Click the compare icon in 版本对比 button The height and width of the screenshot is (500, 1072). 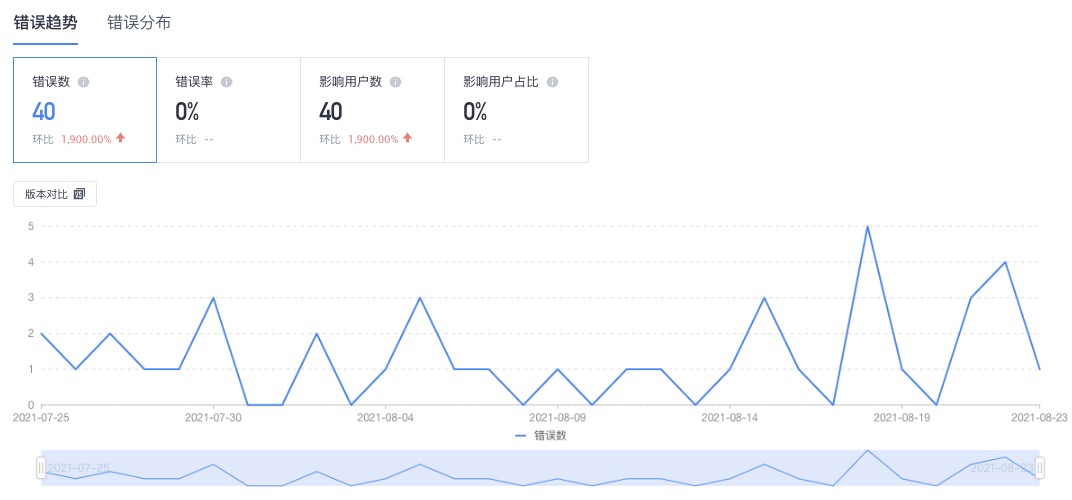click(79, 194)
